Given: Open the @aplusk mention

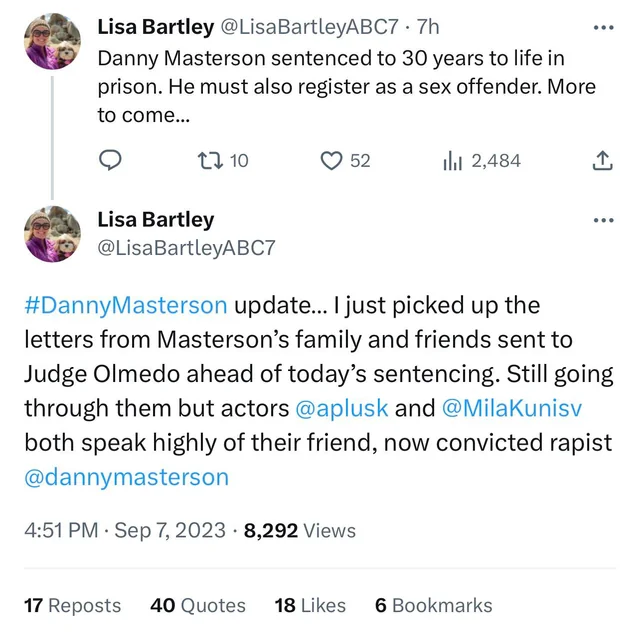Looking at the screenshot, I should pos(342,407).
